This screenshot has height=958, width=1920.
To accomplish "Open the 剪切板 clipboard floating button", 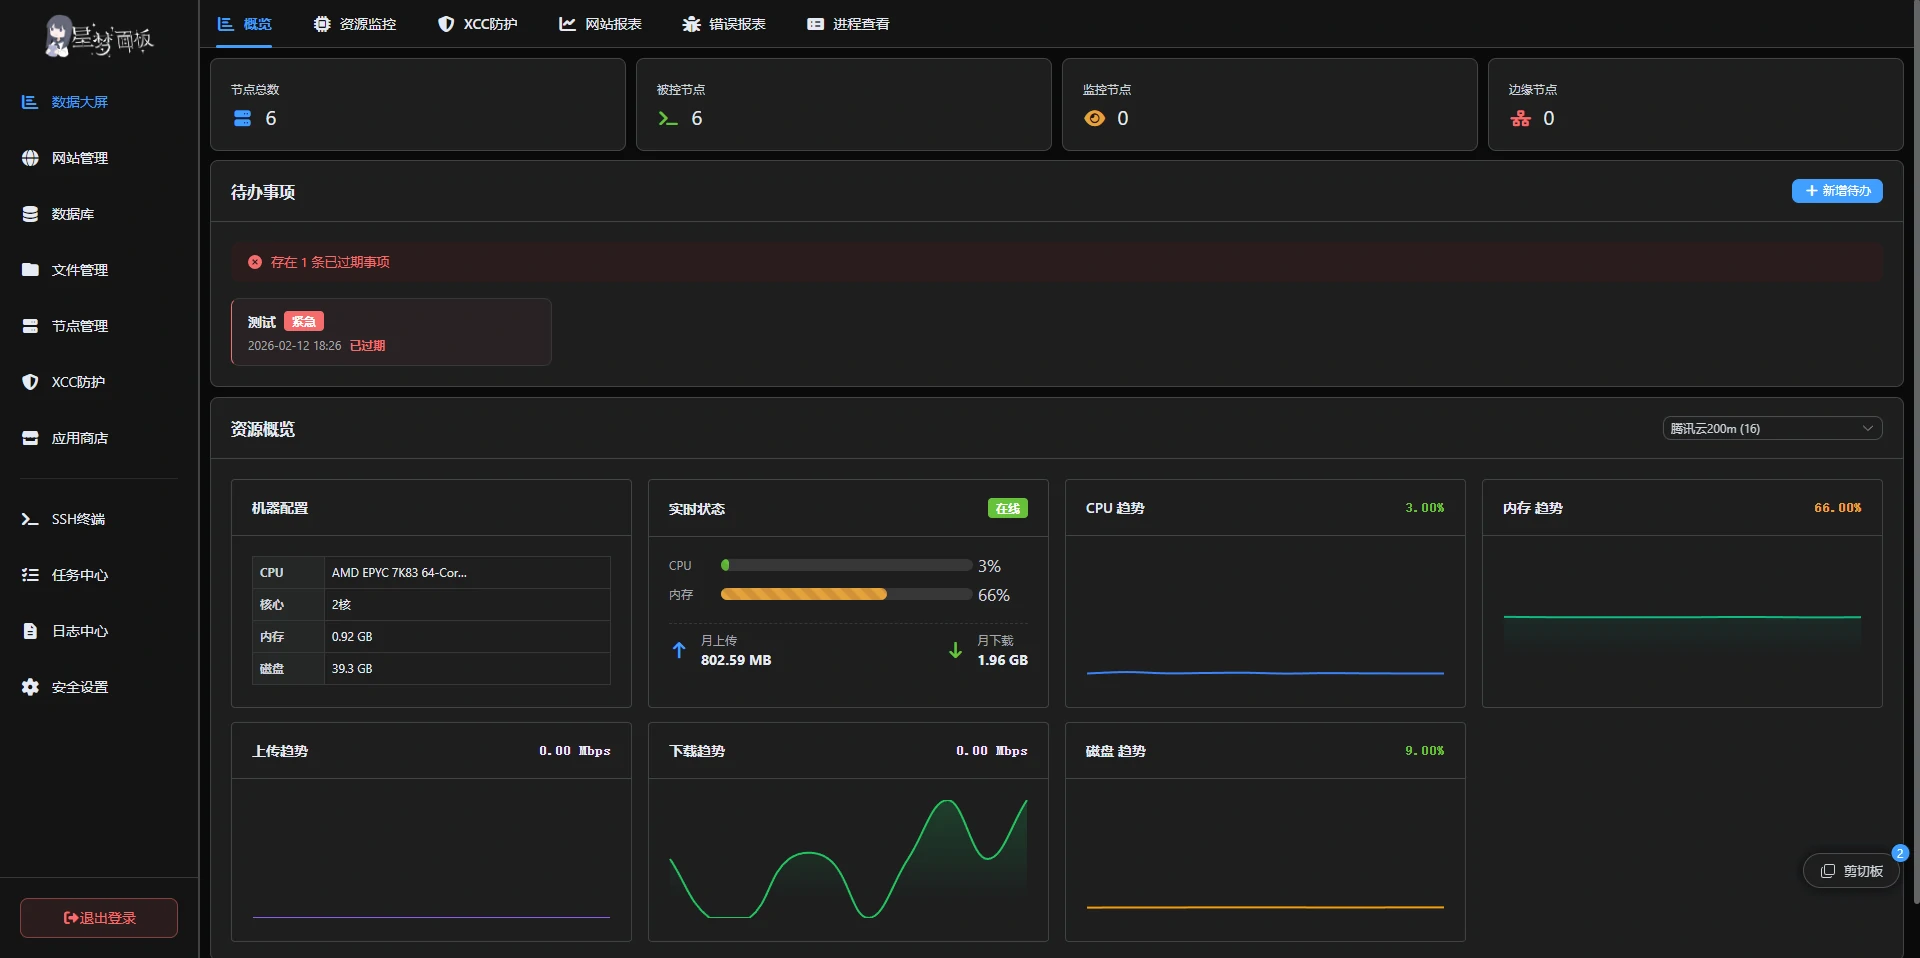I will pos(1851,871).
